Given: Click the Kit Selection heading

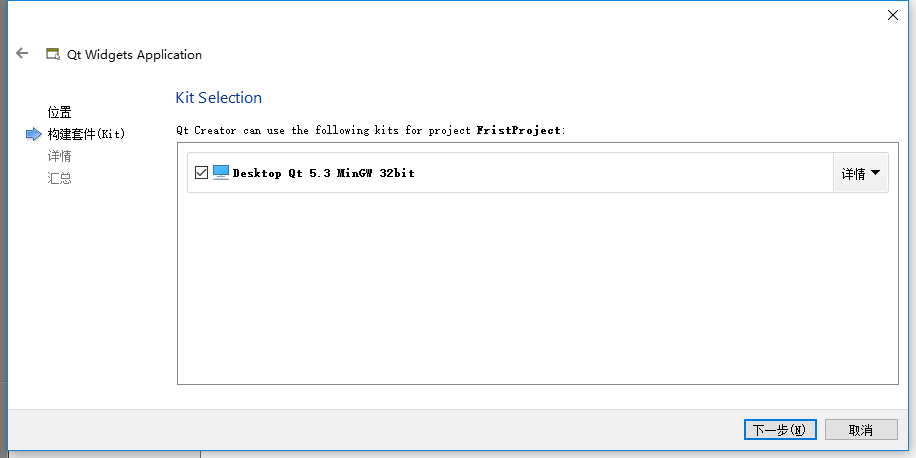Looking at the screenshot, I should tap(218, 98).
